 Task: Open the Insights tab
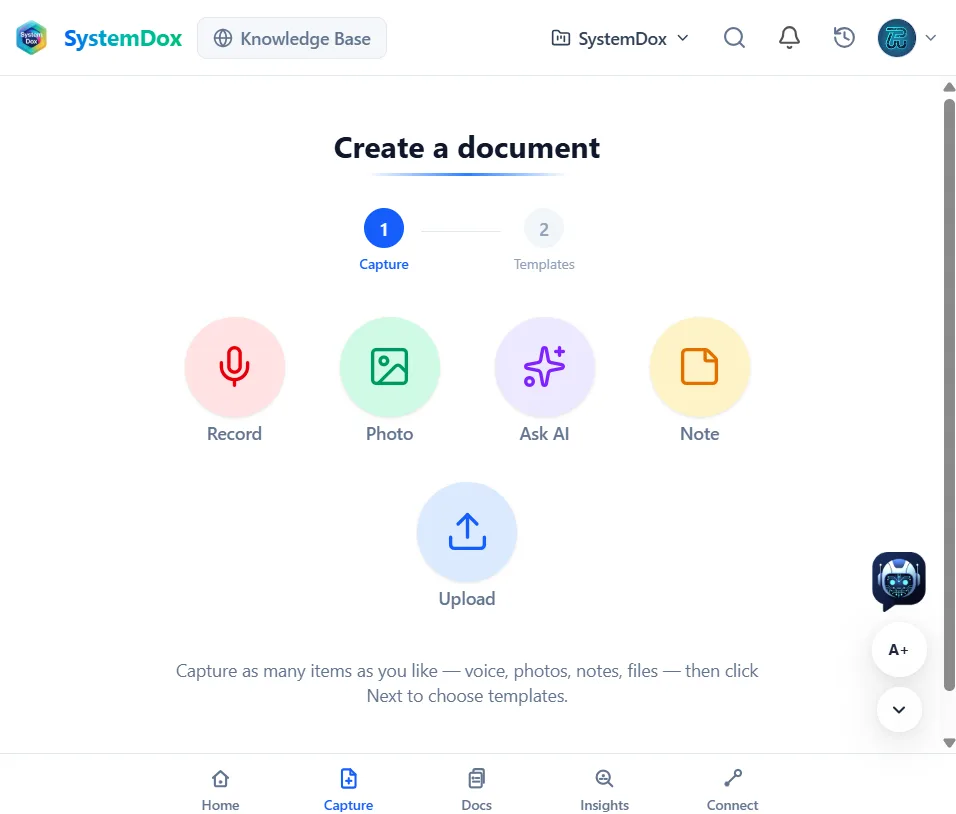tap(604, 790)
